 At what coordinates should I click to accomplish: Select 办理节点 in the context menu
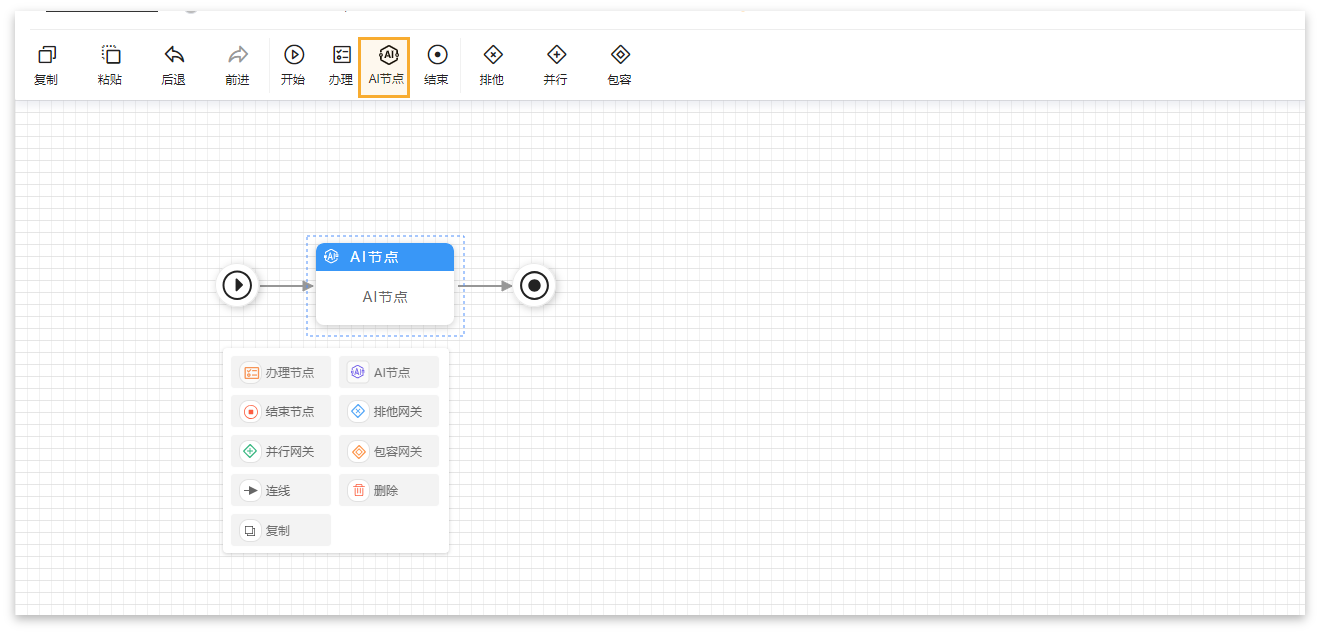[x=281, y=372]
